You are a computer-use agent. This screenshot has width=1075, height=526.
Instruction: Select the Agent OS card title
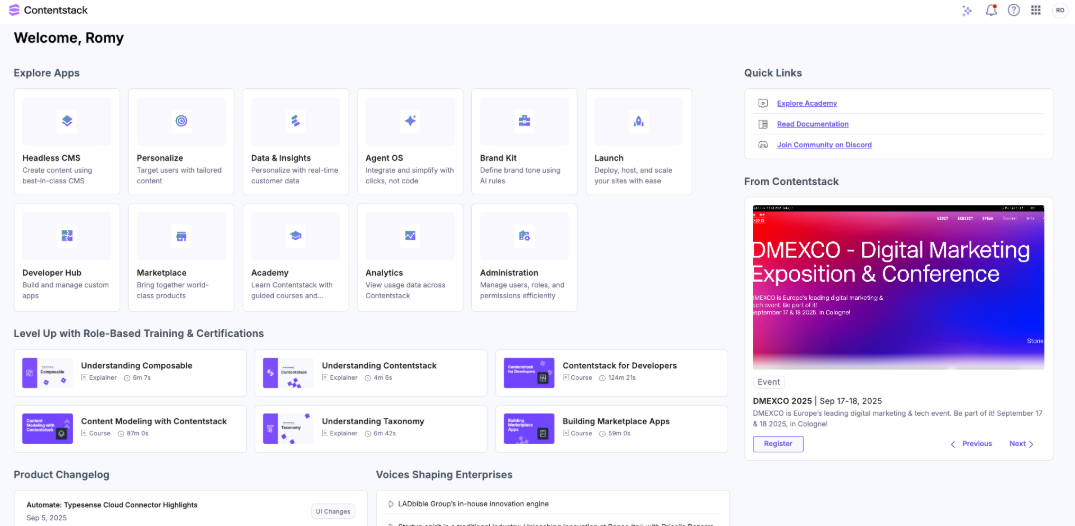pos(383,158)
